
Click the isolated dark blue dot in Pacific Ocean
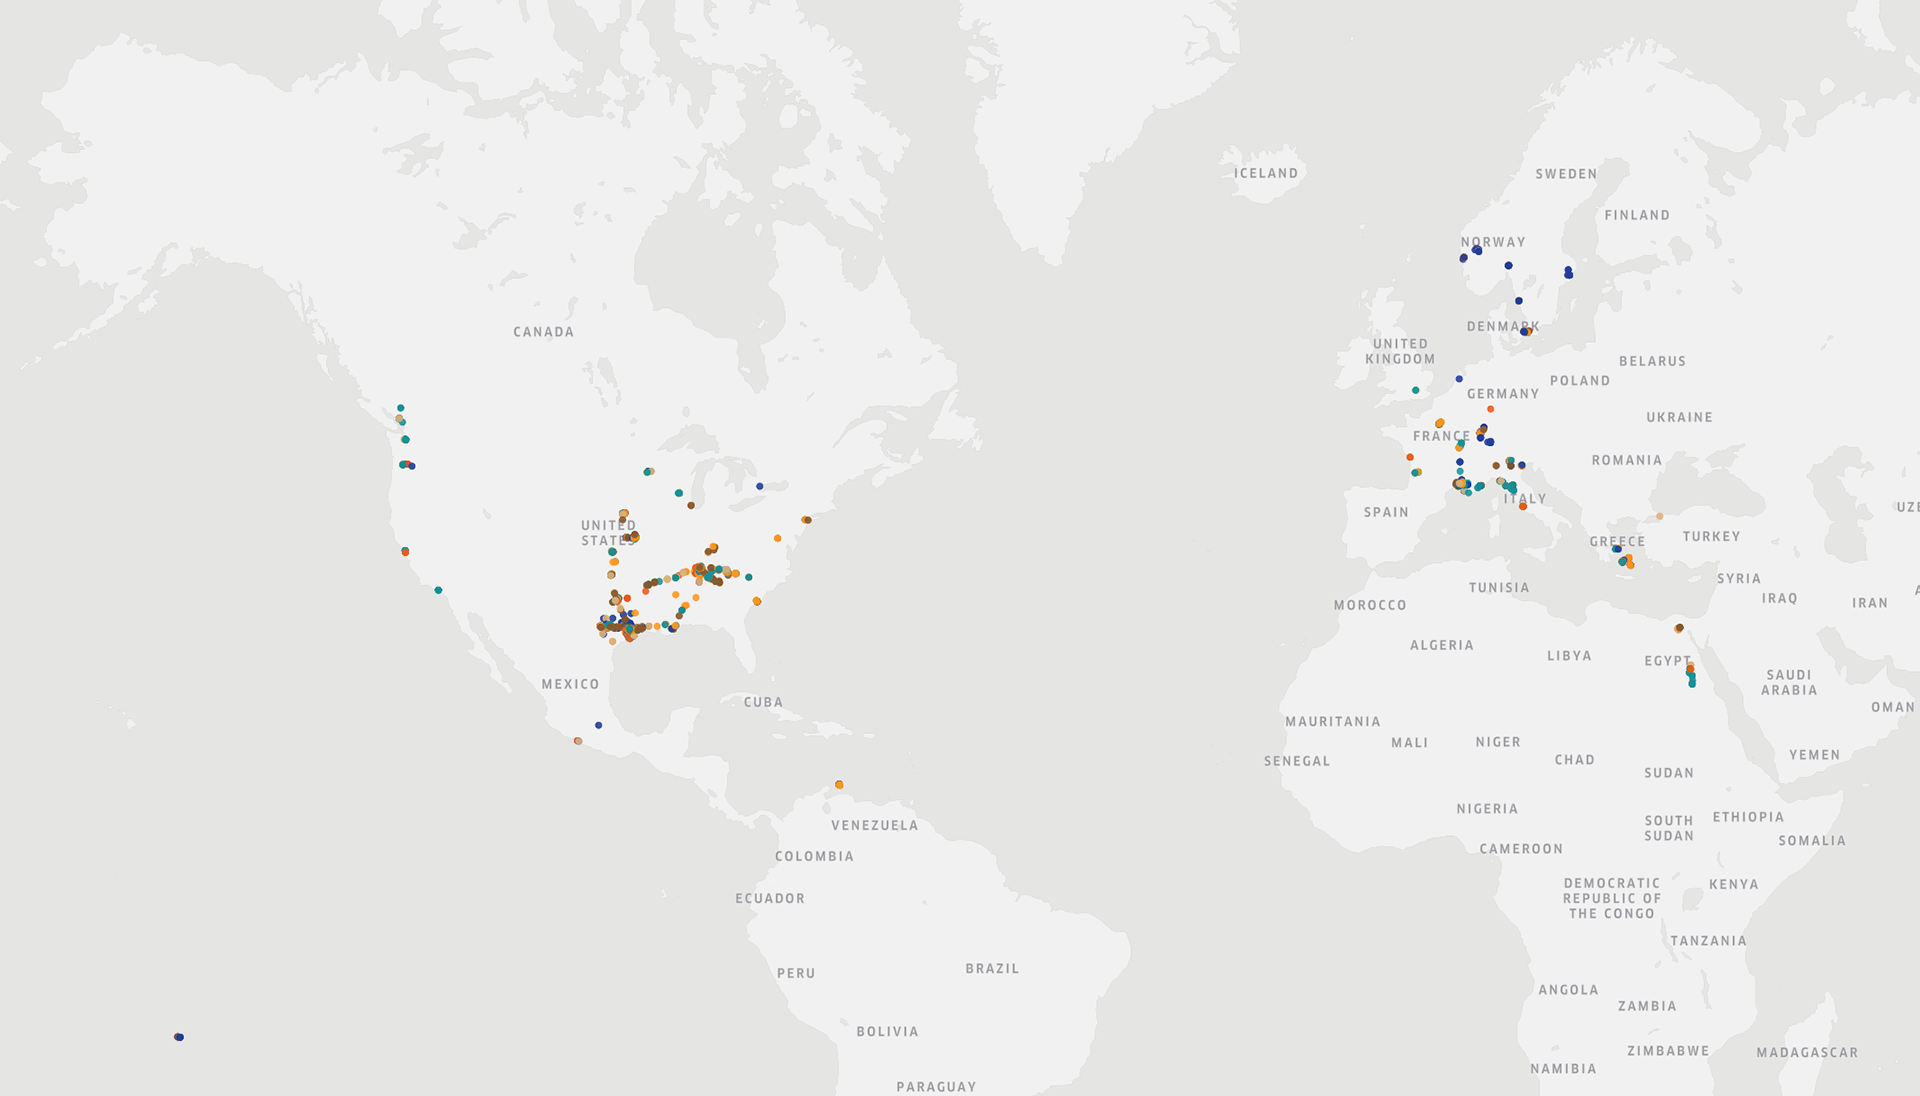pyautogui.click(x=179, y=1037)
